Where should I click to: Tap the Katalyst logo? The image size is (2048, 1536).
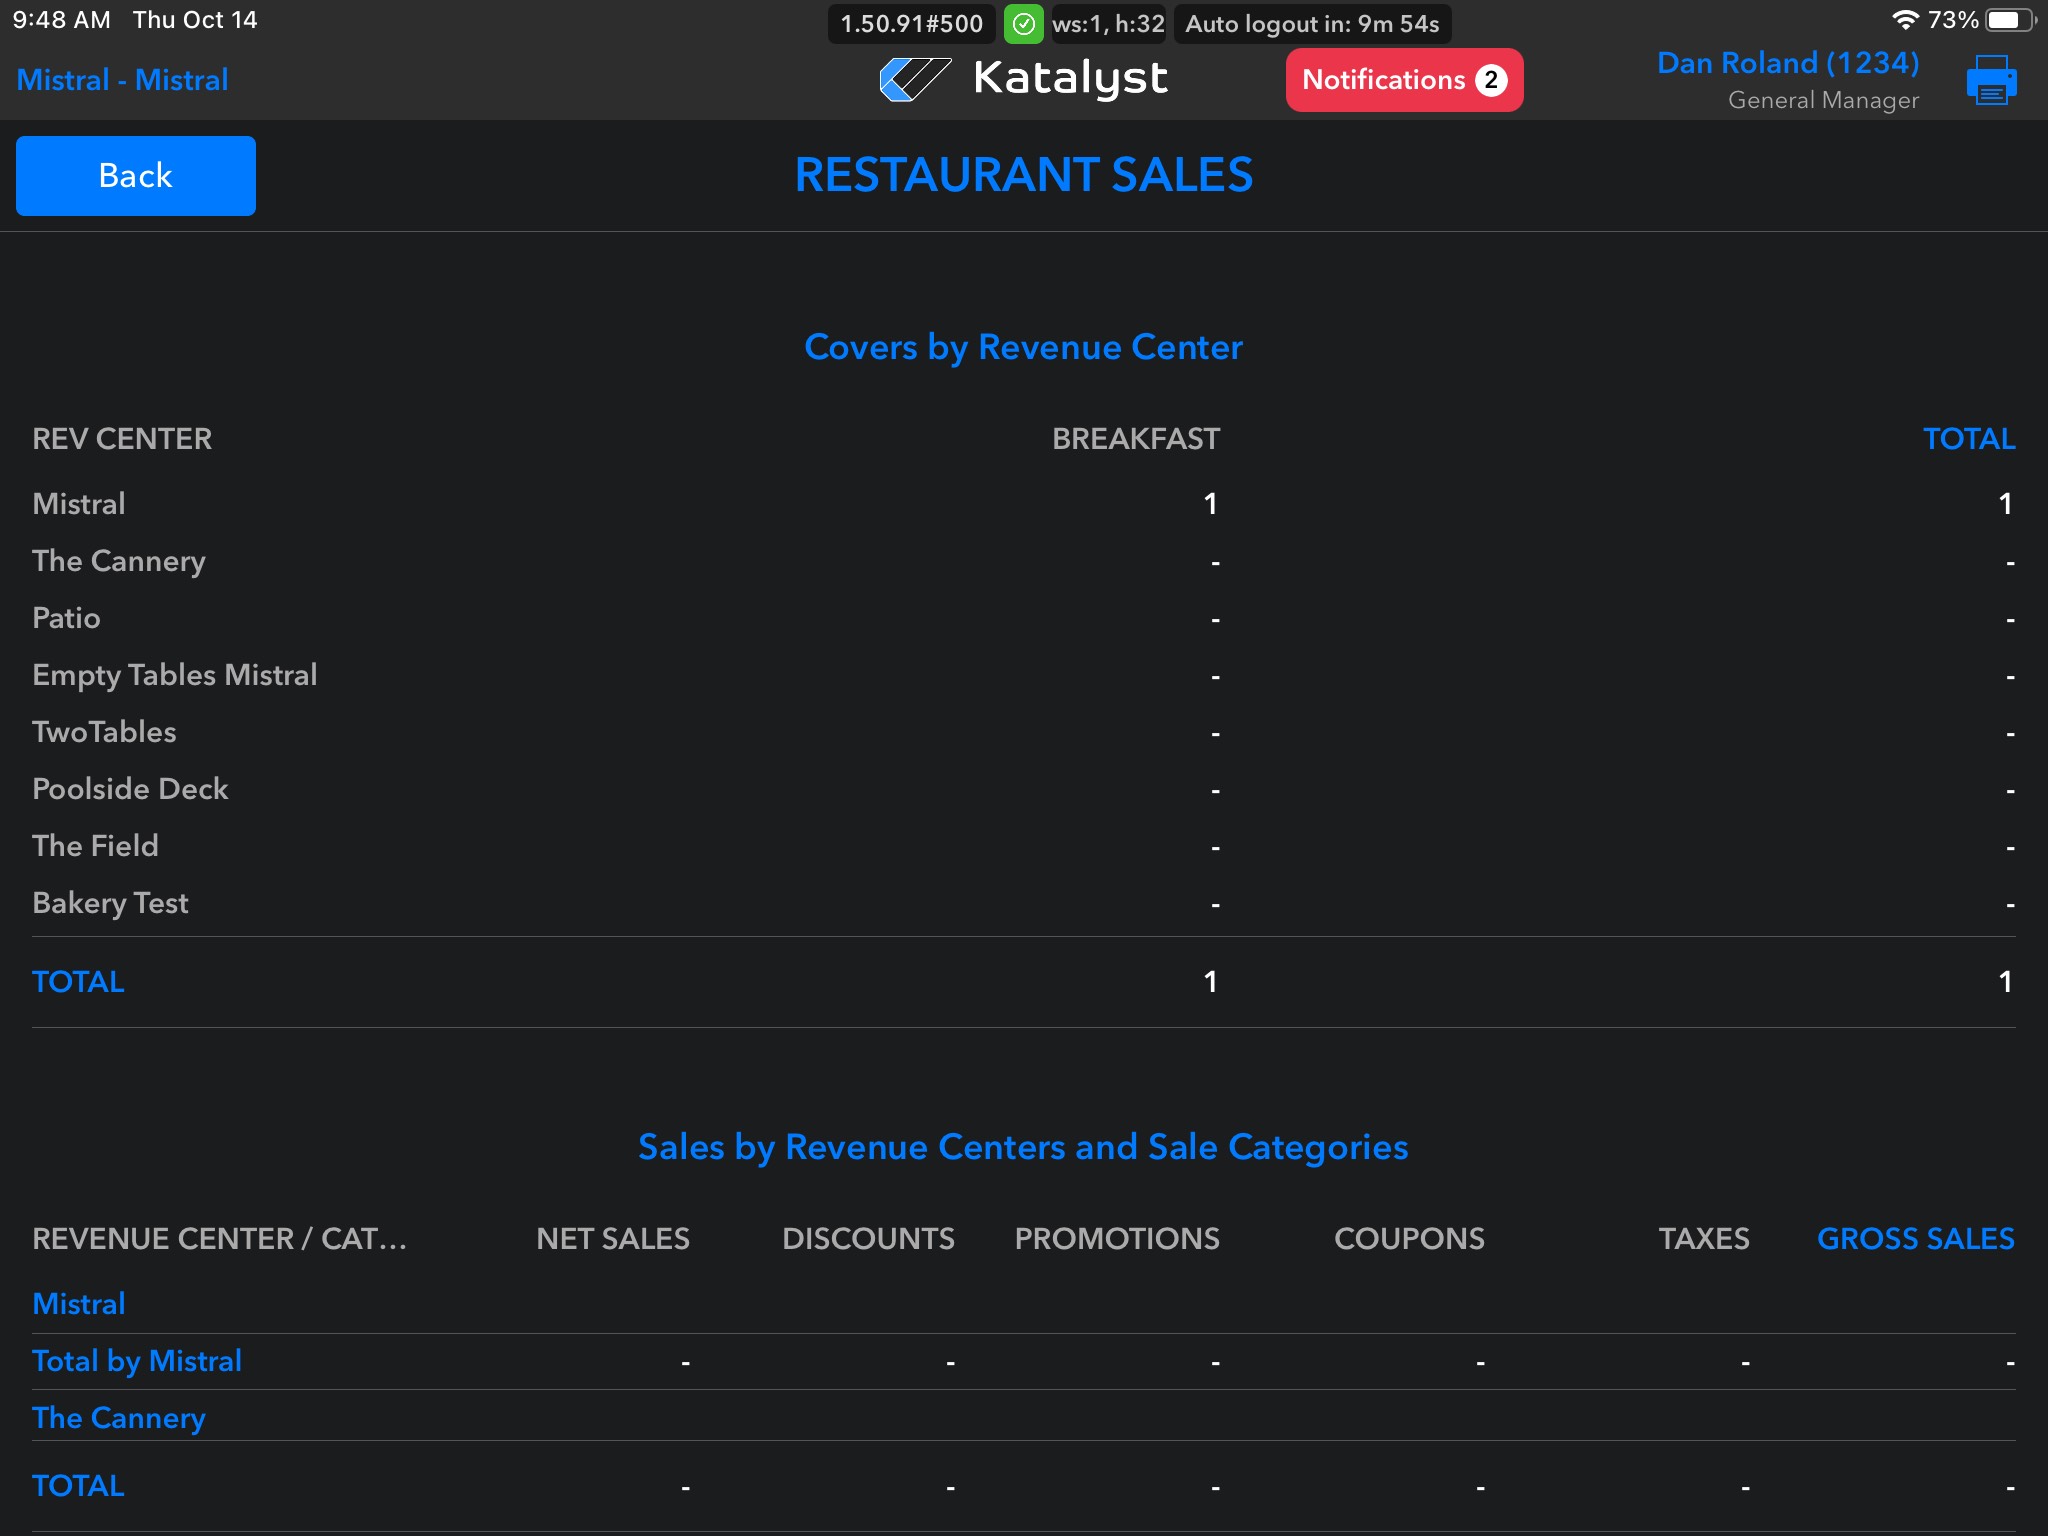coord(1023,79)
